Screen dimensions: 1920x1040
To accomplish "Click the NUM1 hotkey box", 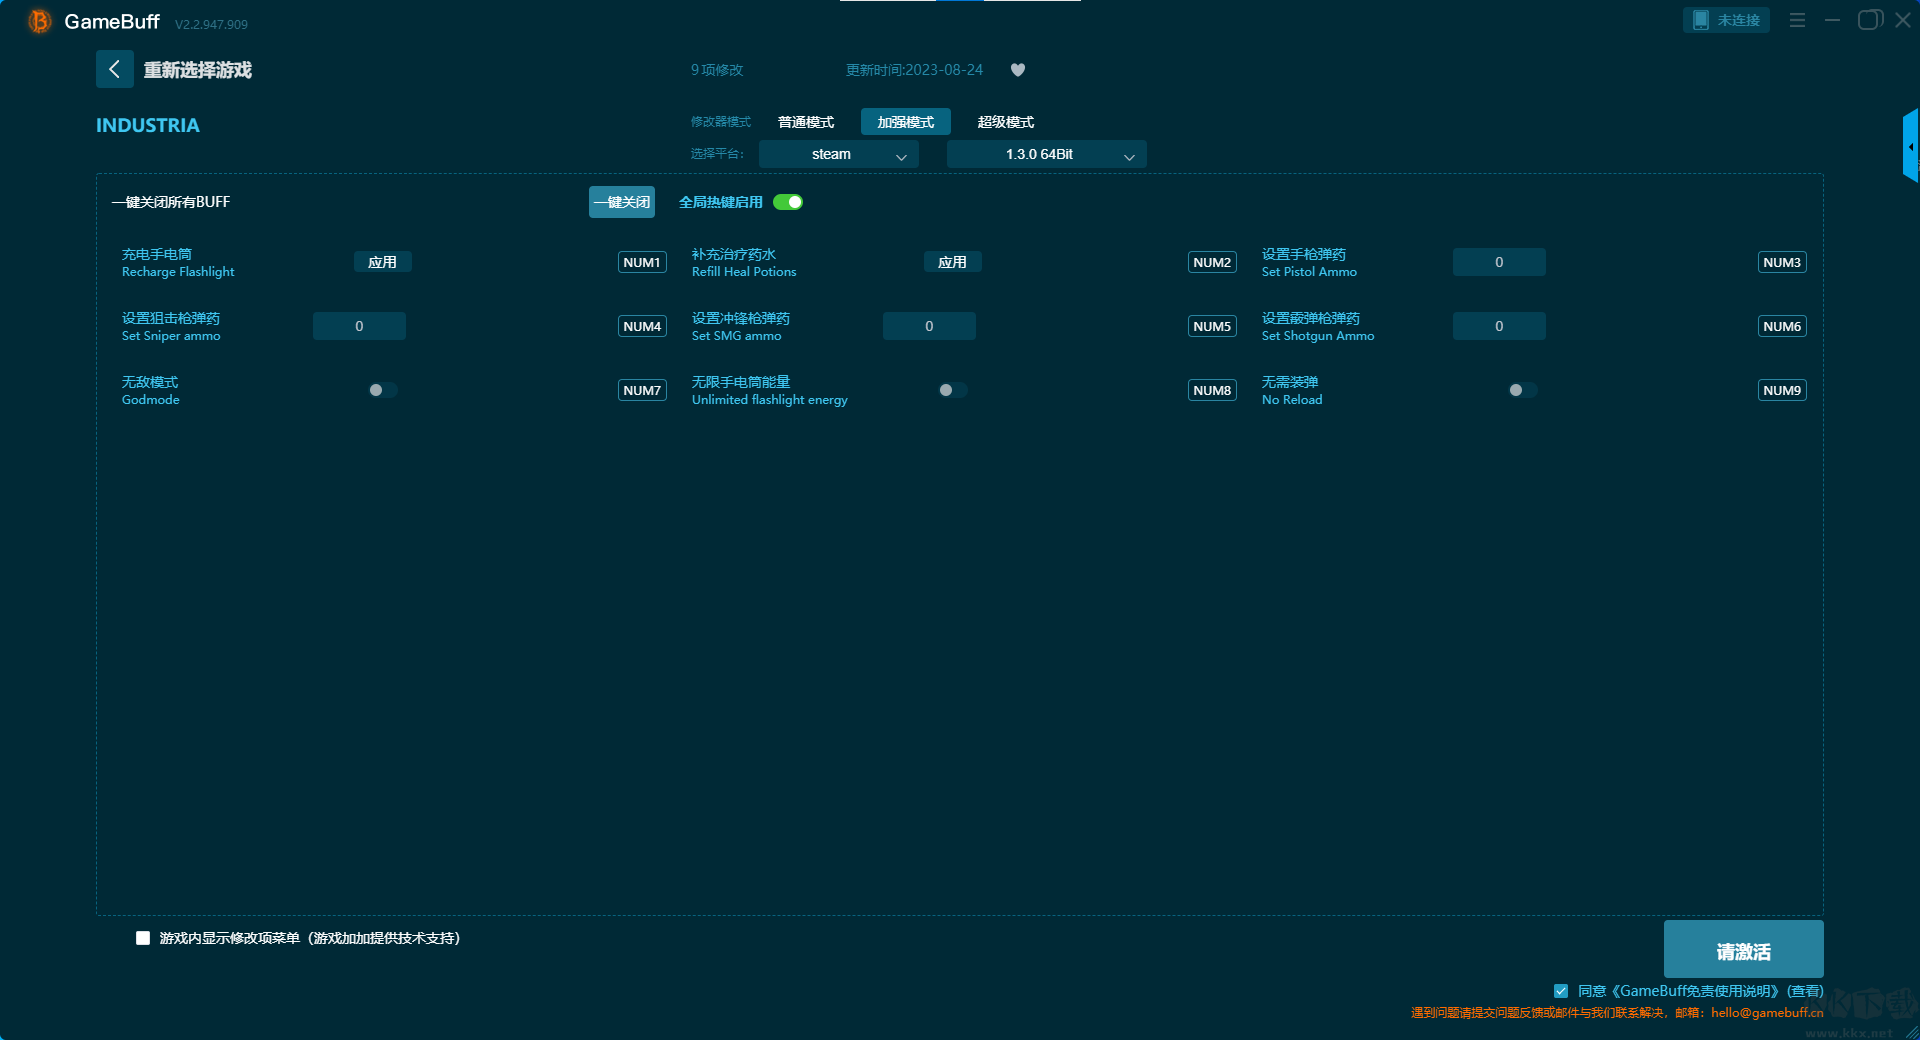I will (x=642, y=262).
